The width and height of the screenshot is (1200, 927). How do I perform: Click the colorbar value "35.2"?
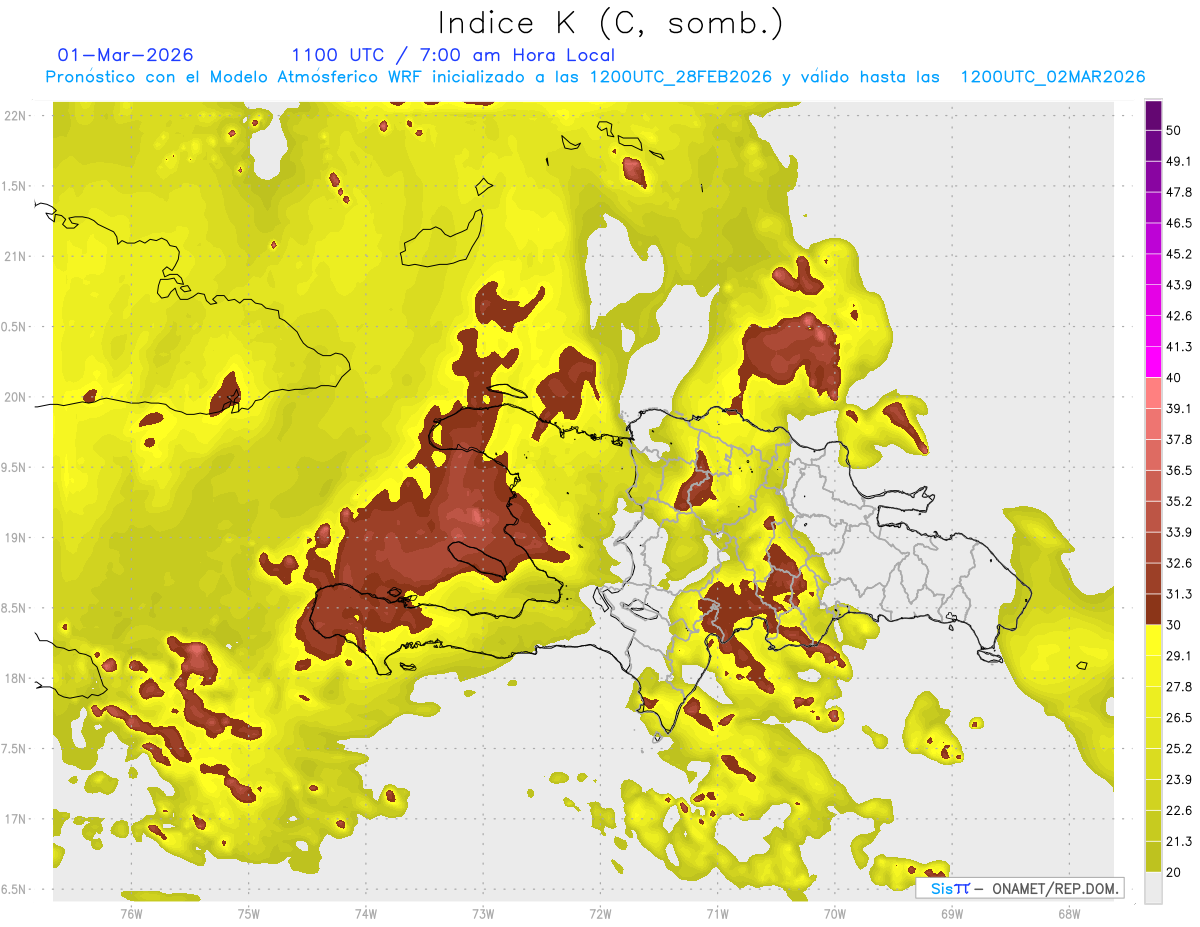click(1179, 501)
